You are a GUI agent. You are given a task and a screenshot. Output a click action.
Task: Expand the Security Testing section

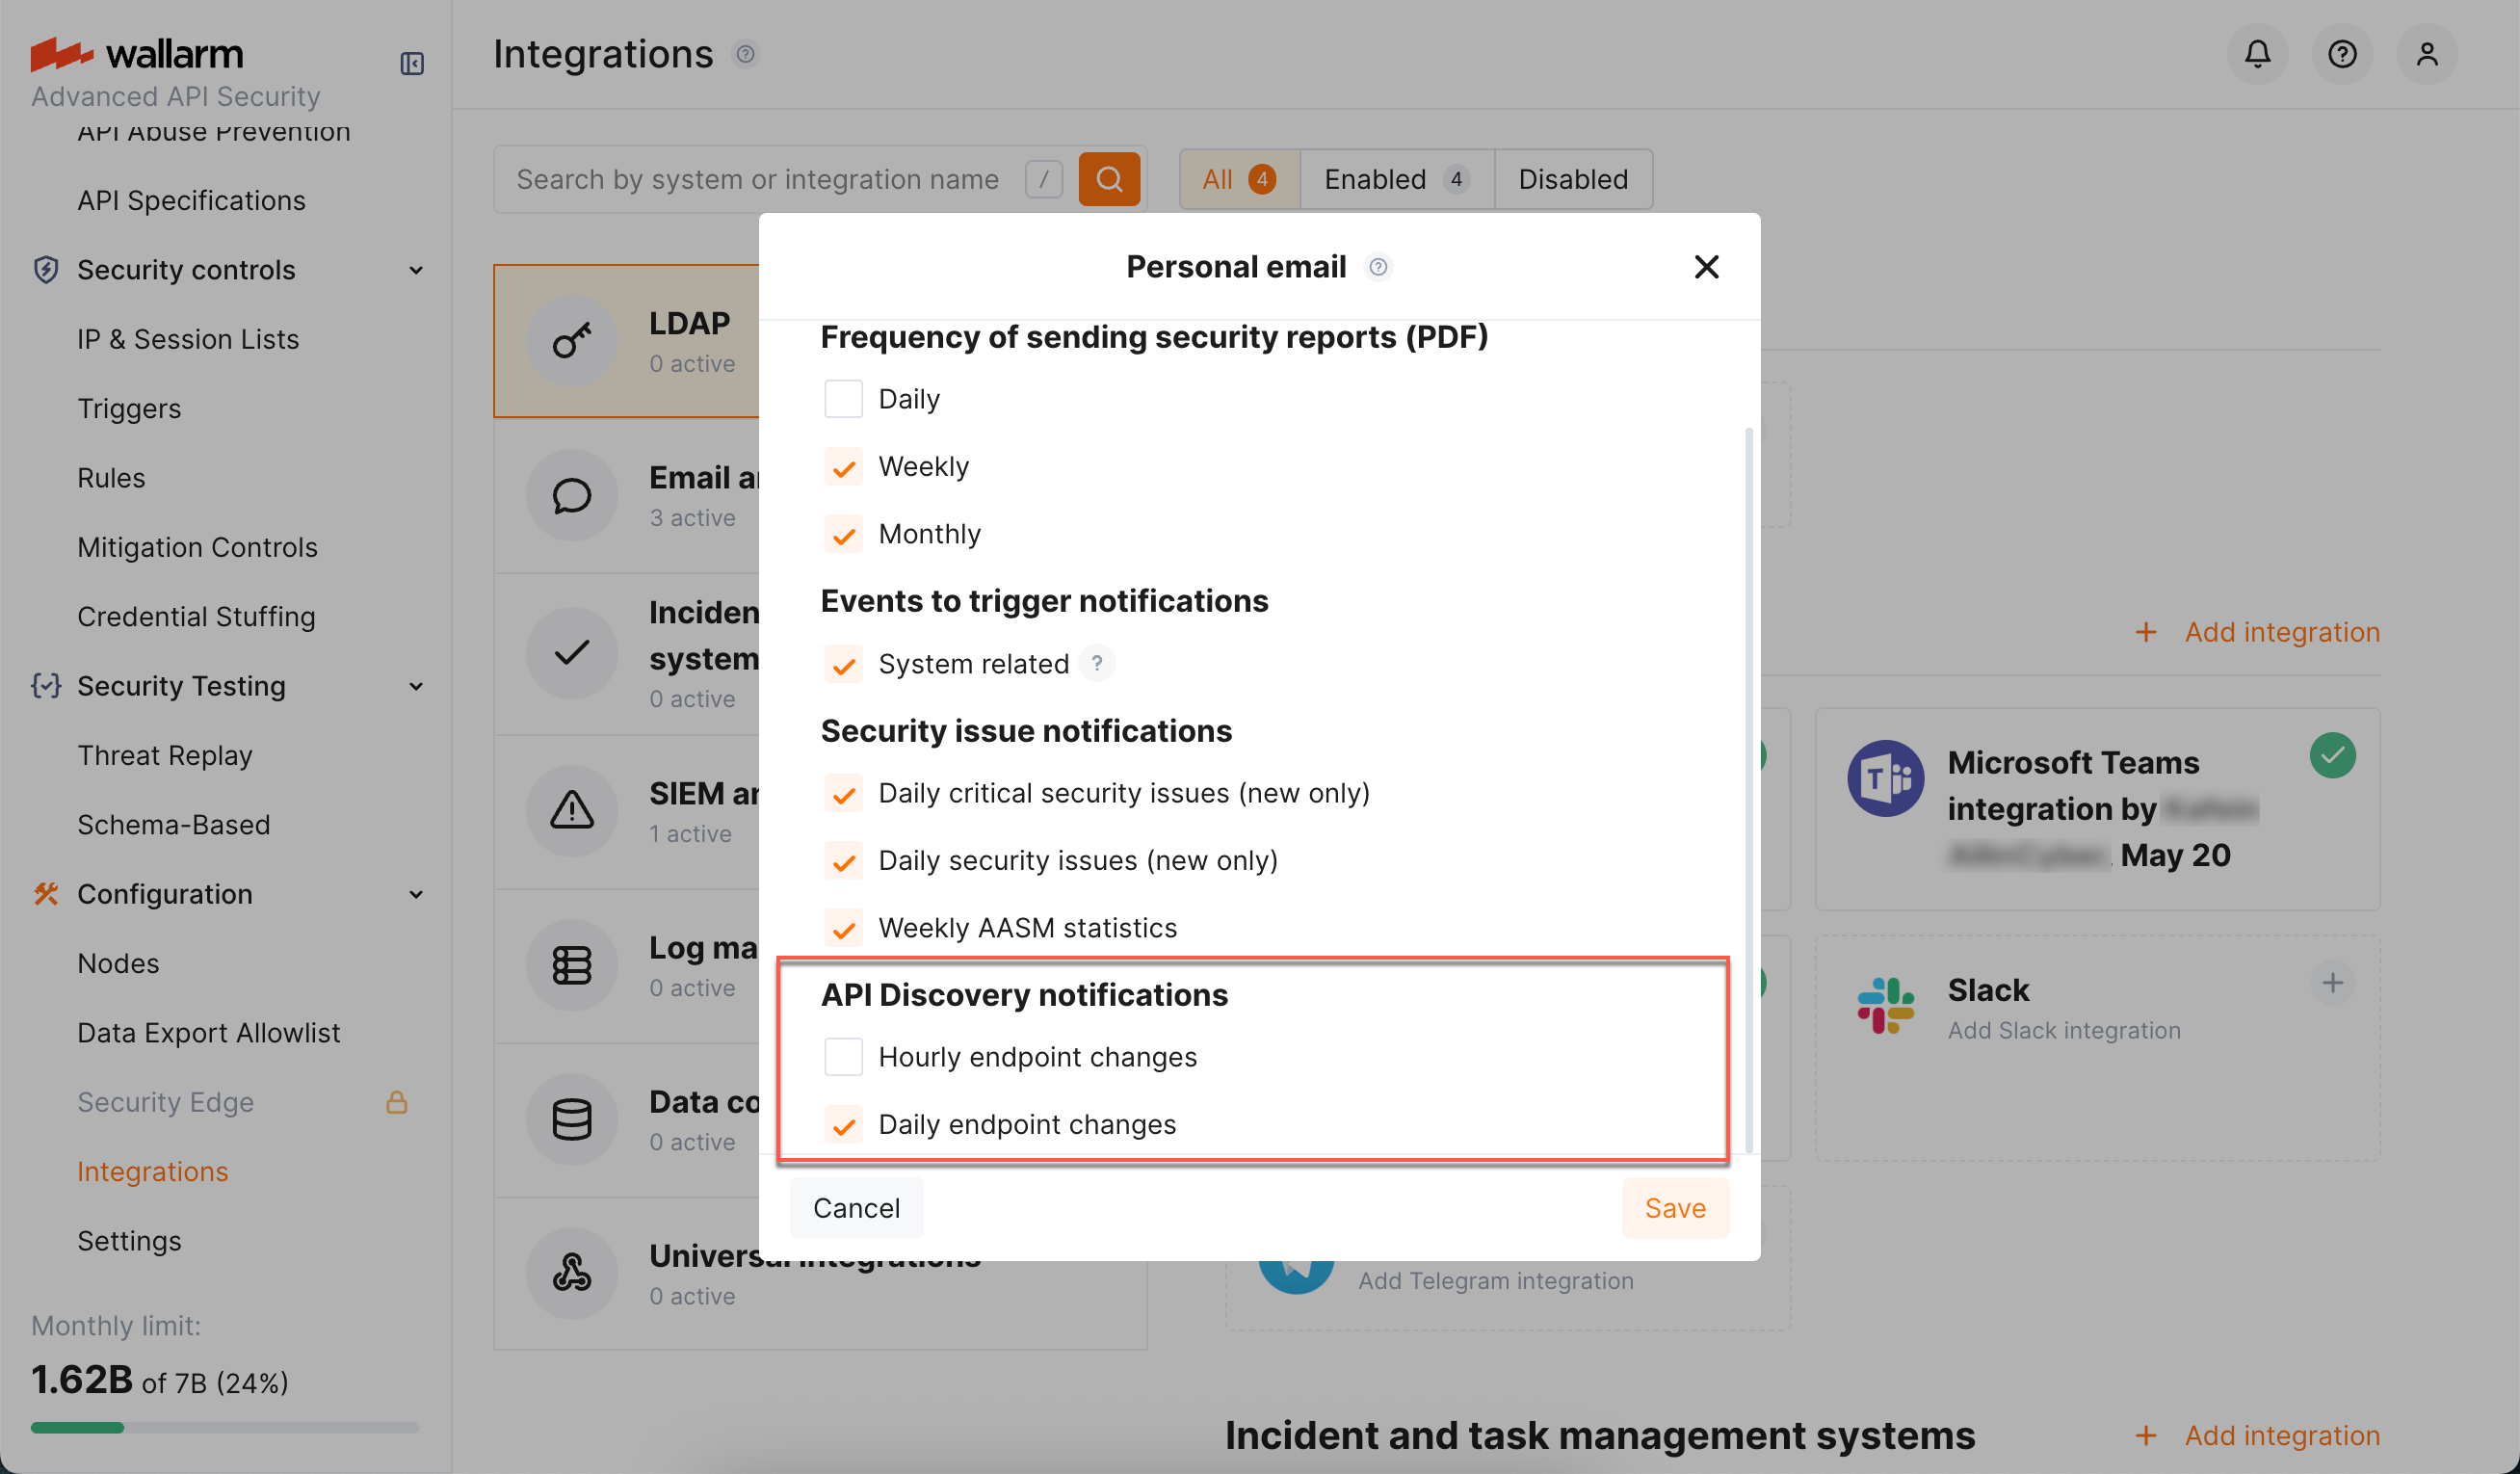click(x=417, y=686)
